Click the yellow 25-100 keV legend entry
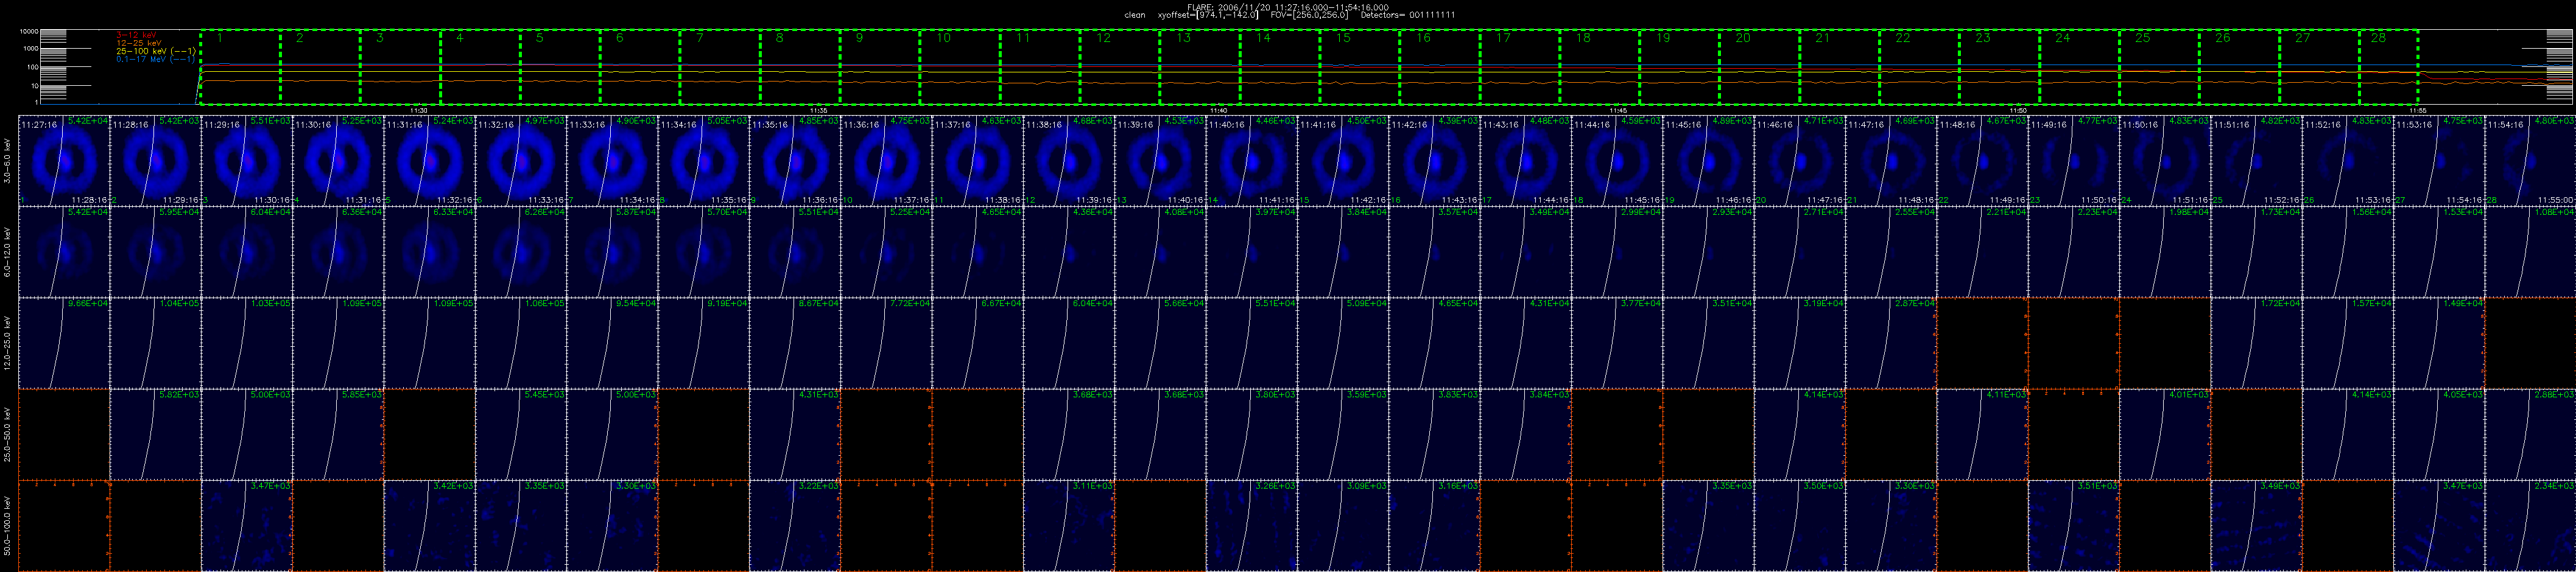2576x572 pixels. 155,51
